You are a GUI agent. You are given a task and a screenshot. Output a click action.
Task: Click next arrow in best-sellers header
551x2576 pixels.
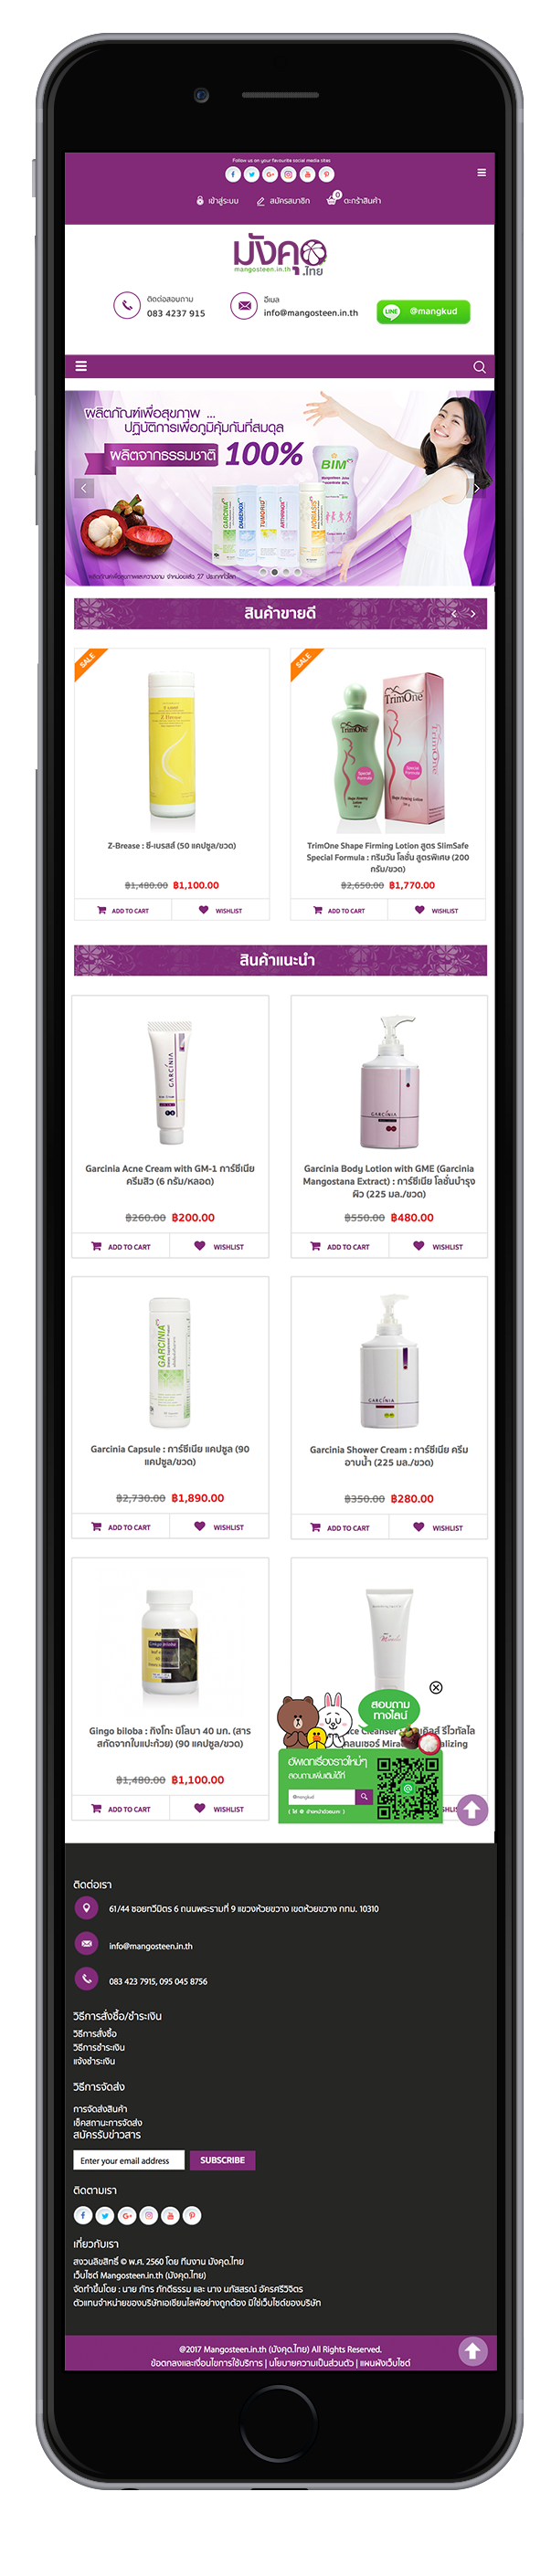[473, 613]
